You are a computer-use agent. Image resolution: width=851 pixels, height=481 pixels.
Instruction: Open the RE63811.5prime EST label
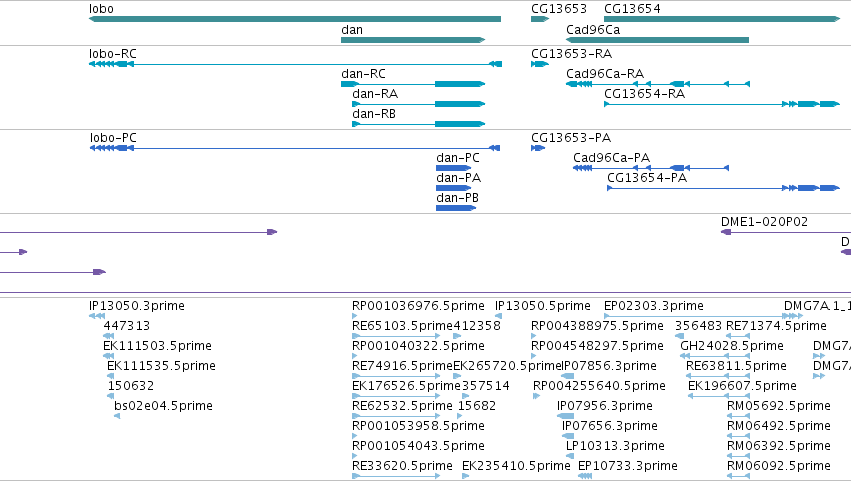click(x=736, y=366)
